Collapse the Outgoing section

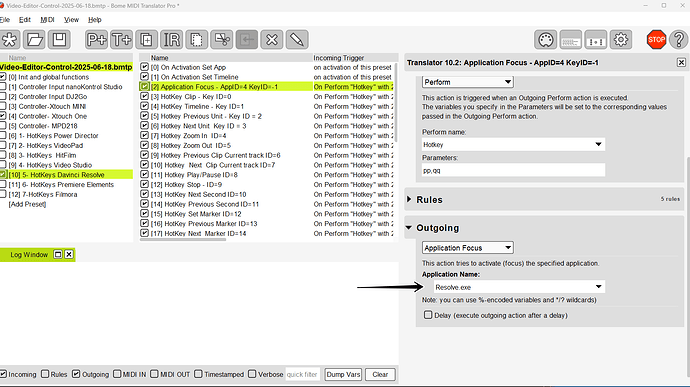click(x=409, y=228)
